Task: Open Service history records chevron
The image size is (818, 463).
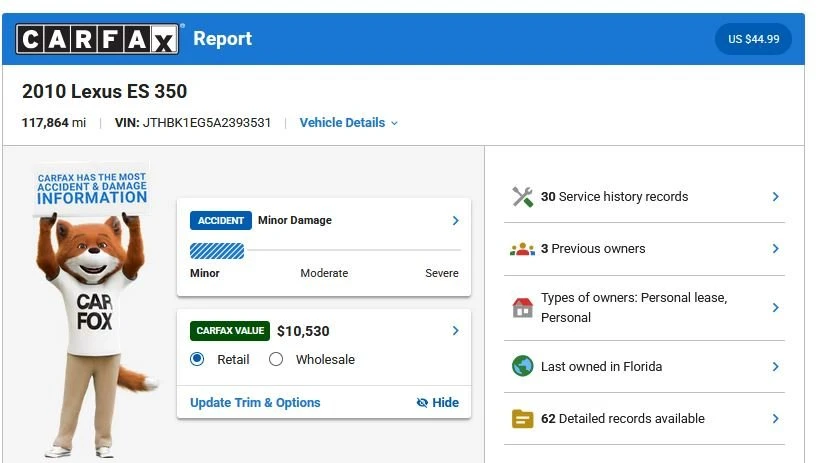Action: click(x=776, y=197)
